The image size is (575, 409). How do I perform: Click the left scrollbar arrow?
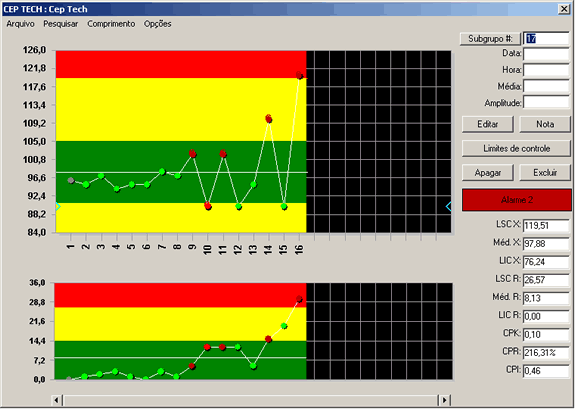tap(57, 400)
